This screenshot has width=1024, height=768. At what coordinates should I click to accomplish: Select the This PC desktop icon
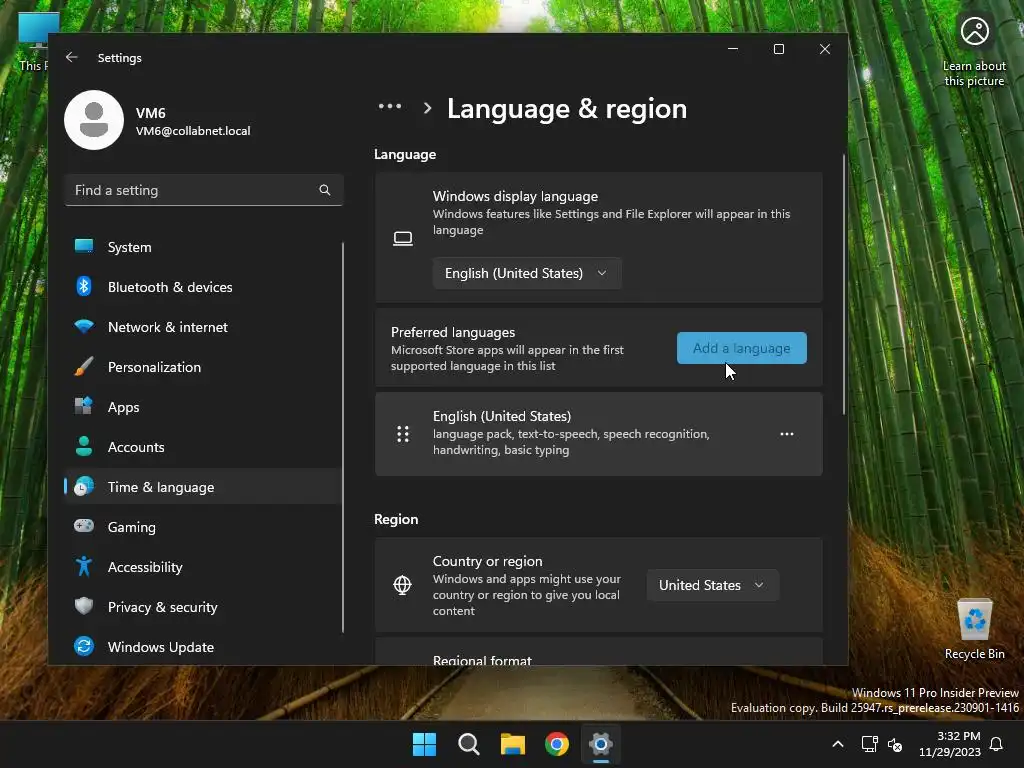click(x=33, y=42)
